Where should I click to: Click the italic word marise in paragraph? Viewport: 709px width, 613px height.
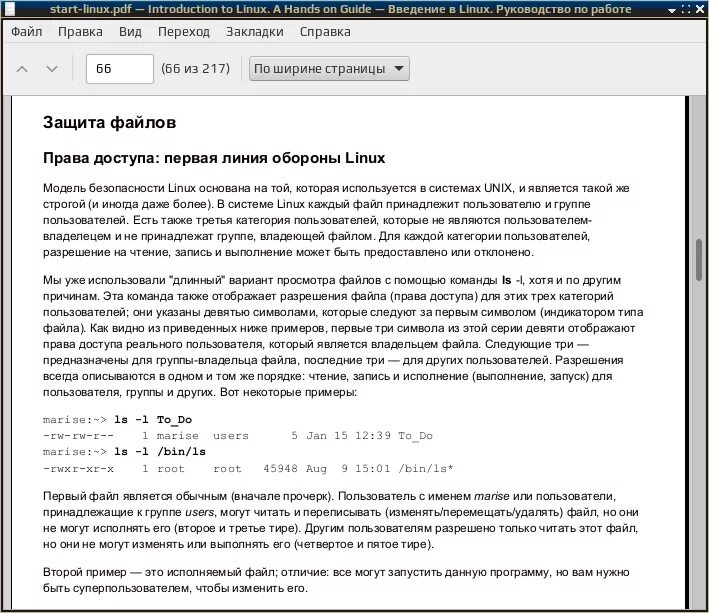point(492,496)
